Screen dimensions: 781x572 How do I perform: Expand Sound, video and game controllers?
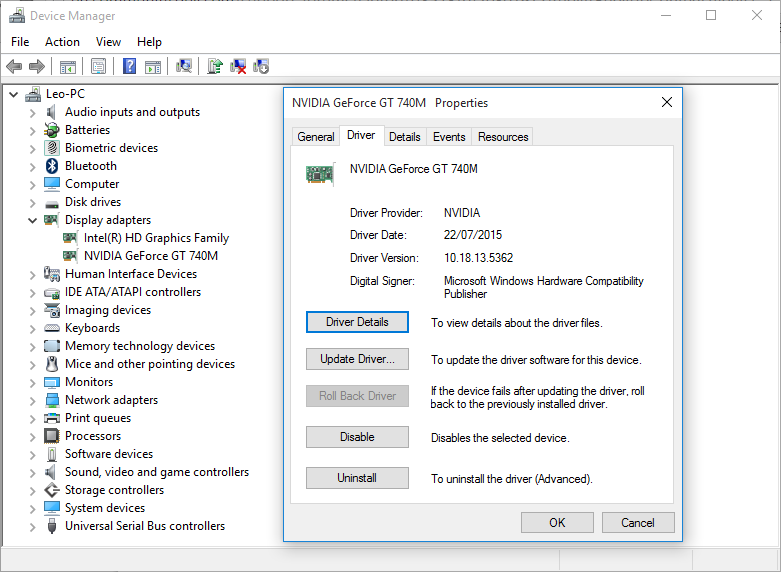click(32, 472)
